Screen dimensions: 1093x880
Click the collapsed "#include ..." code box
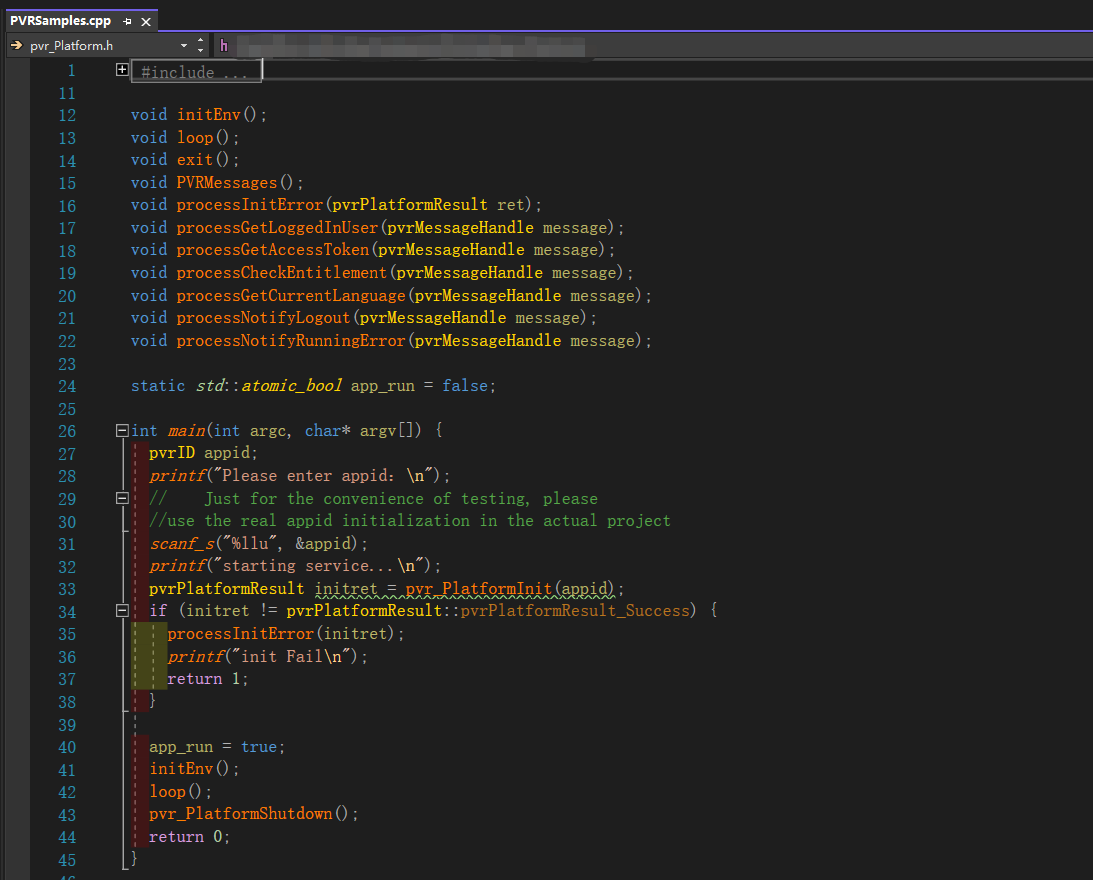[196, 71]
